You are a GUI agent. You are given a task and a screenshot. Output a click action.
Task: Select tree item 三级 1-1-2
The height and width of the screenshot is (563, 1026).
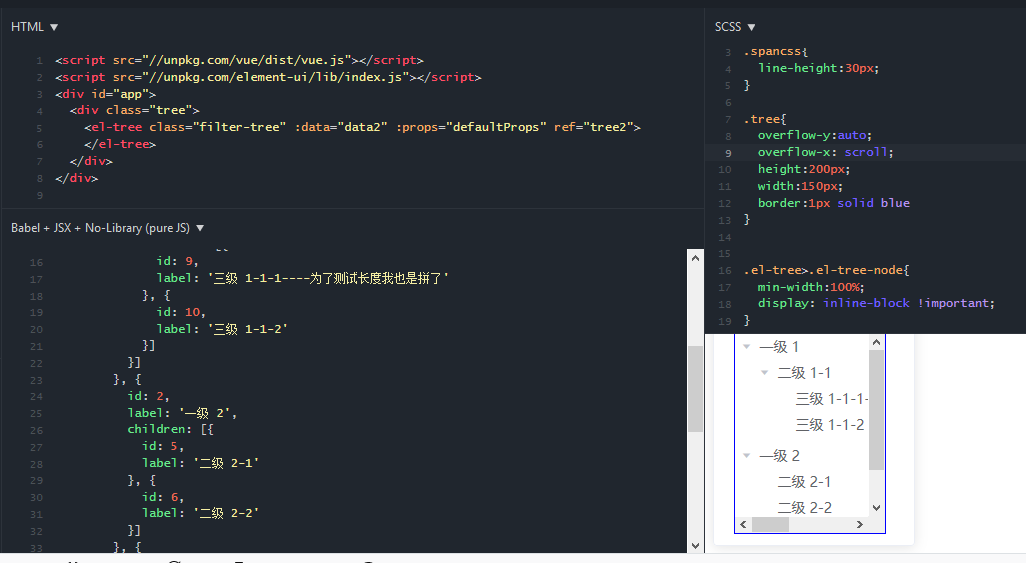coord(830,425)
